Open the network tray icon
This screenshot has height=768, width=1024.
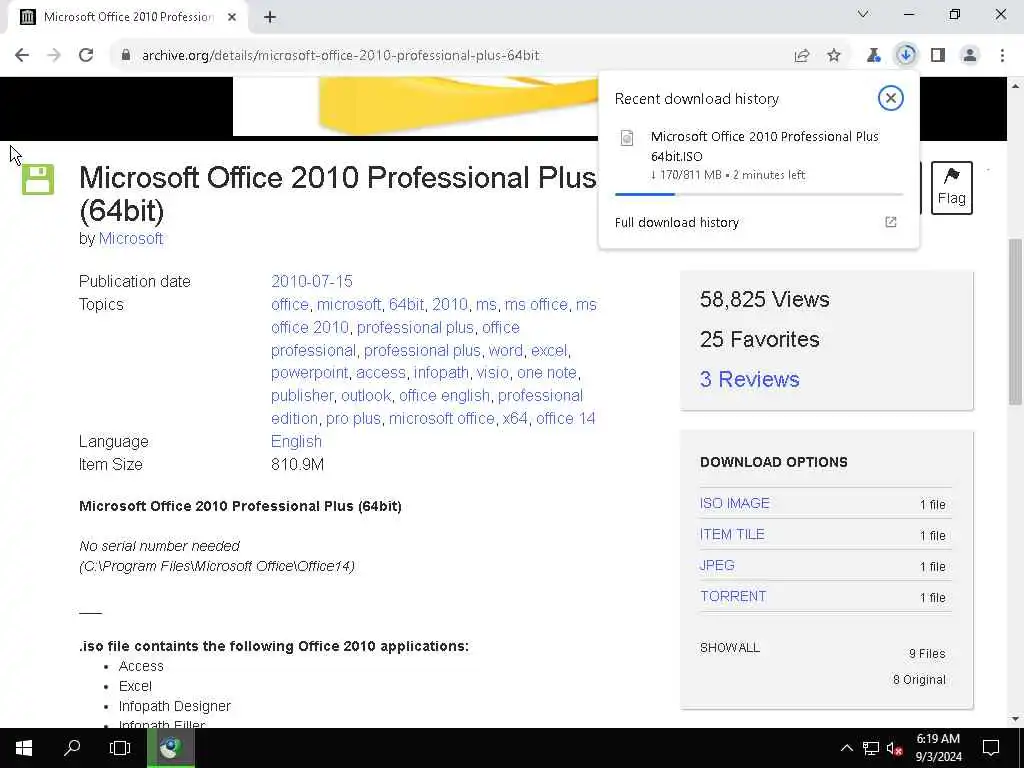click(871, 748)
